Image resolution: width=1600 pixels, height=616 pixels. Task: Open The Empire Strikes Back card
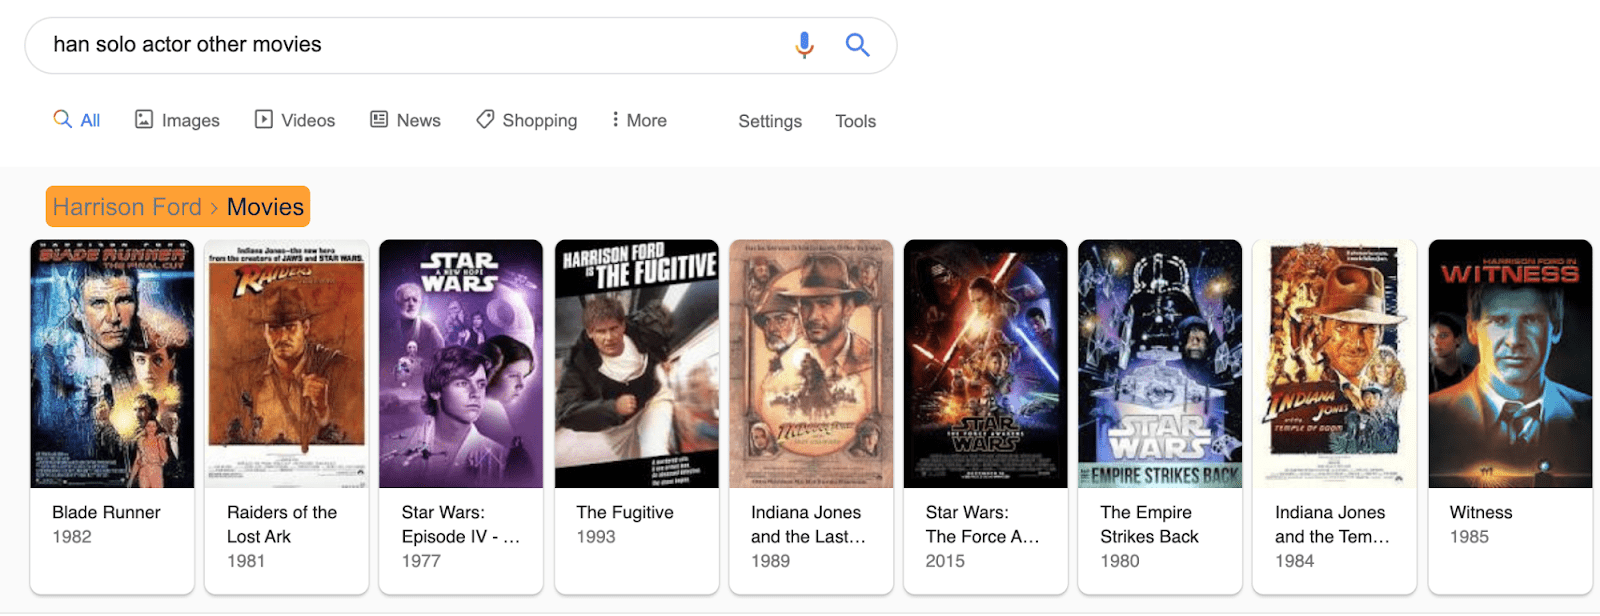[1159, 362]
